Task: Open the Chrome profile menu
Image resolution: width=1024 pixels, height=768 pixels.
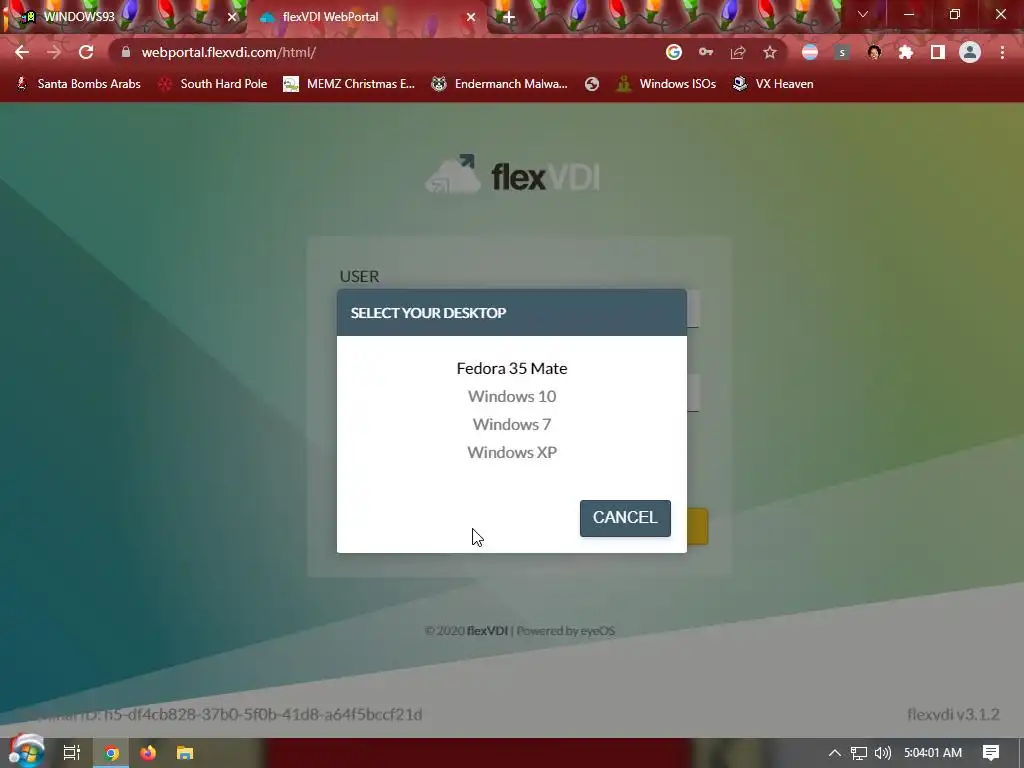Action: tap(970, 52)
